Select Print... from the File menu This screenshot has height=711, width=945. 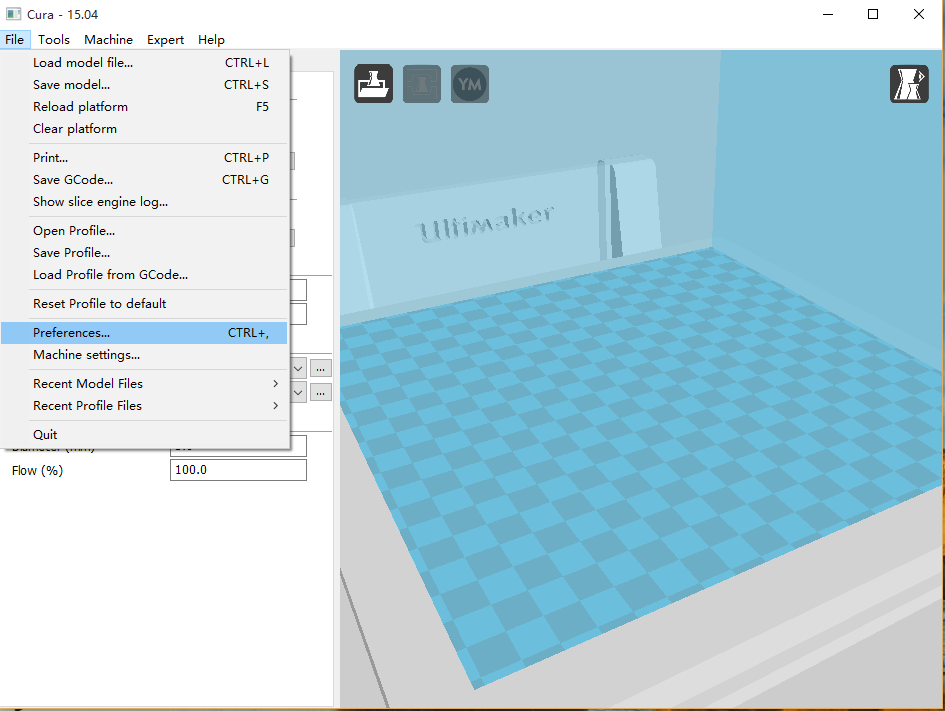tap(144, 158)
